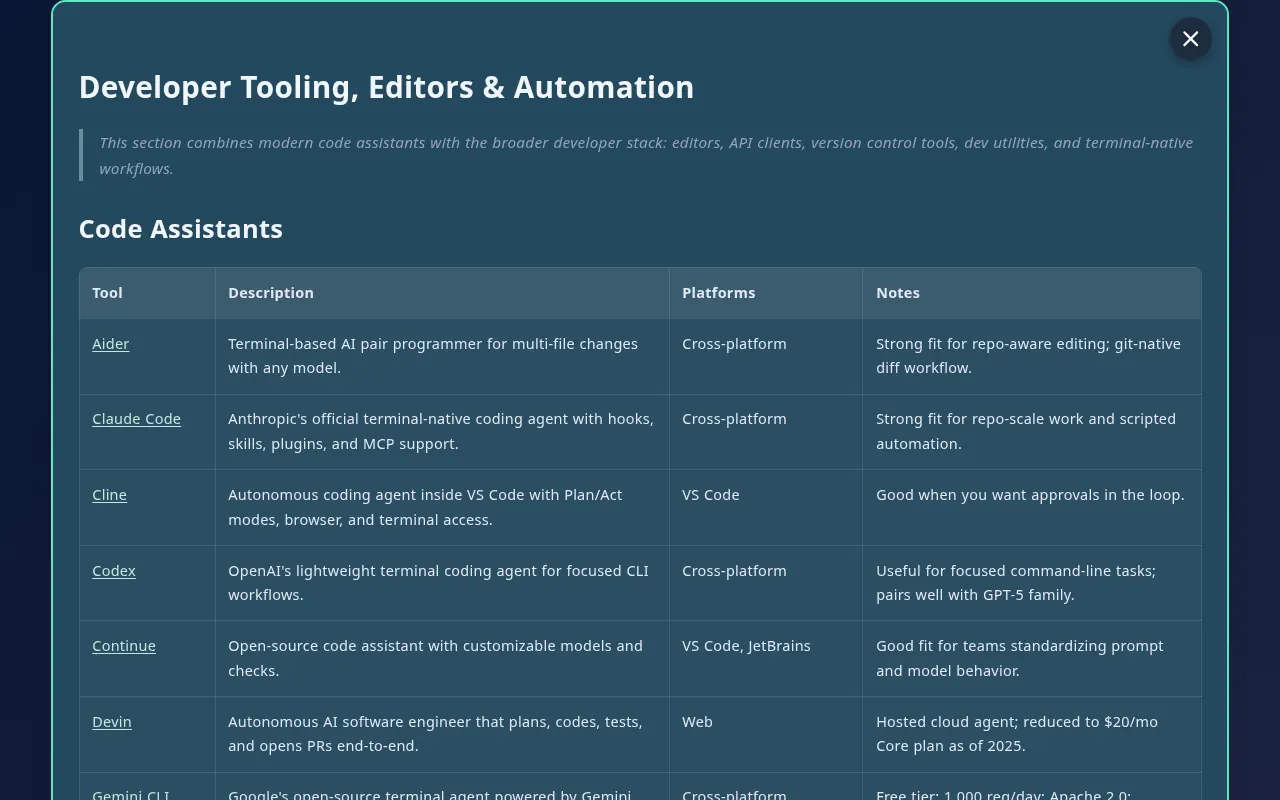Open the Aider link
Image resolution: width=1280 pixels, height=800 pixels.
coord(110,344)
